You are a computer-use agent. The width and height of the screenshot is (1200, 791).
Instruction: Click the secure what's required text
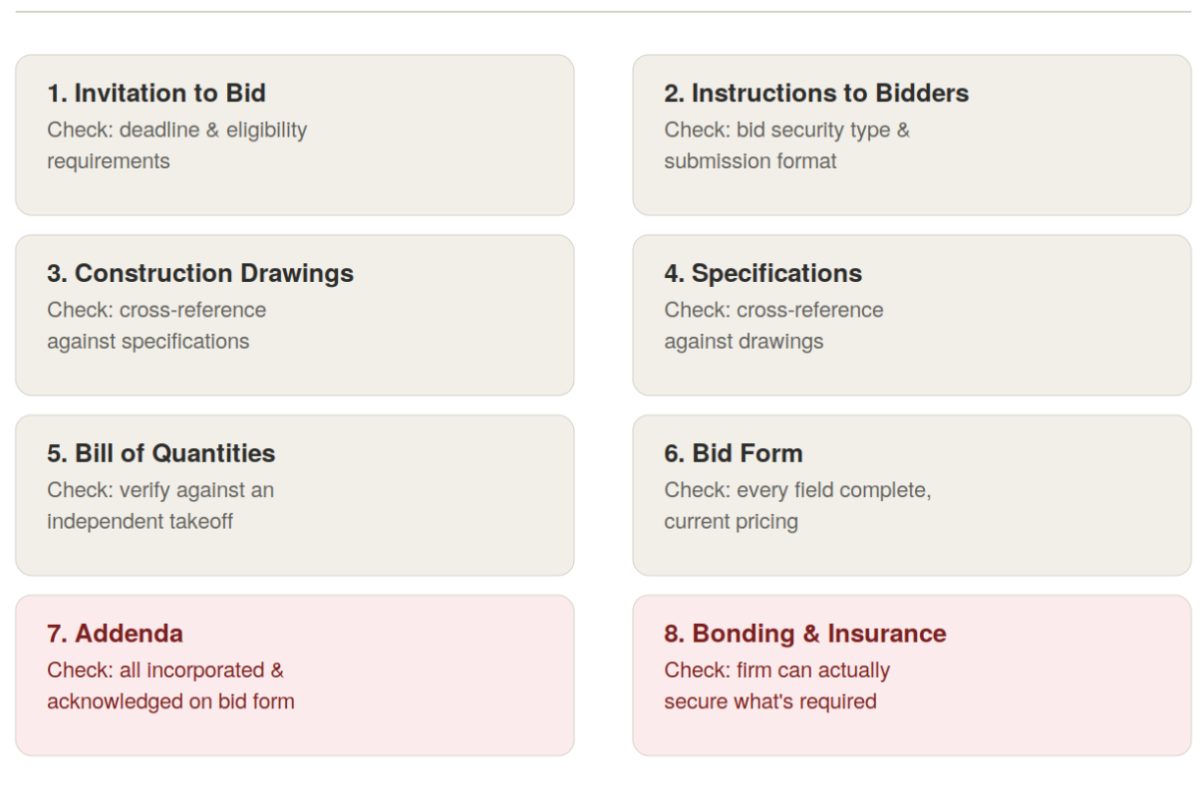click(x=777, y=685)
